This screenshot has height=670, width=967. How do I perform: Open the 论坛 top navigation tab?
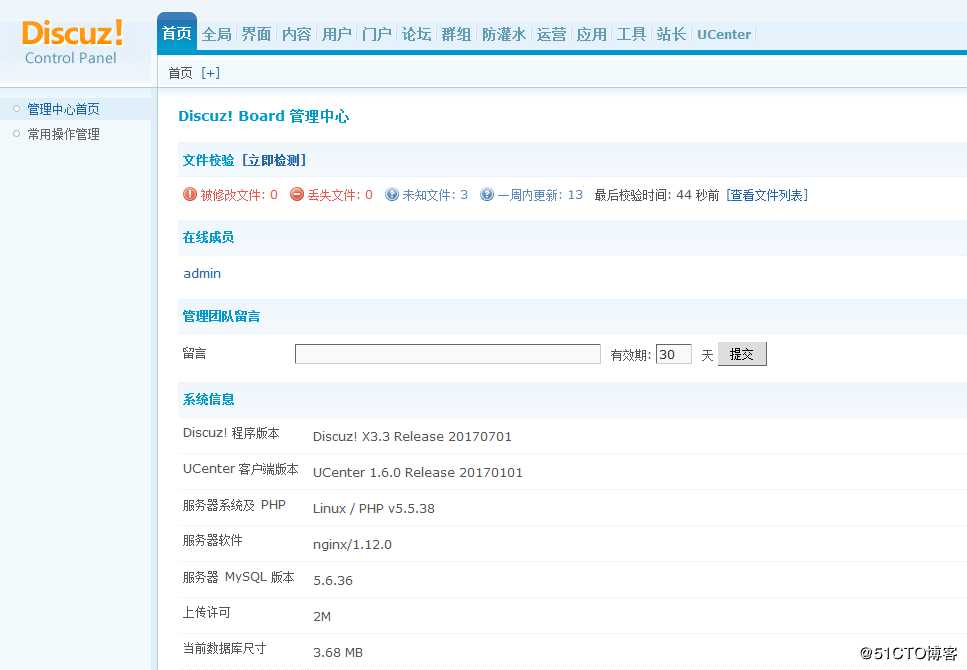(x=416, y=34)
